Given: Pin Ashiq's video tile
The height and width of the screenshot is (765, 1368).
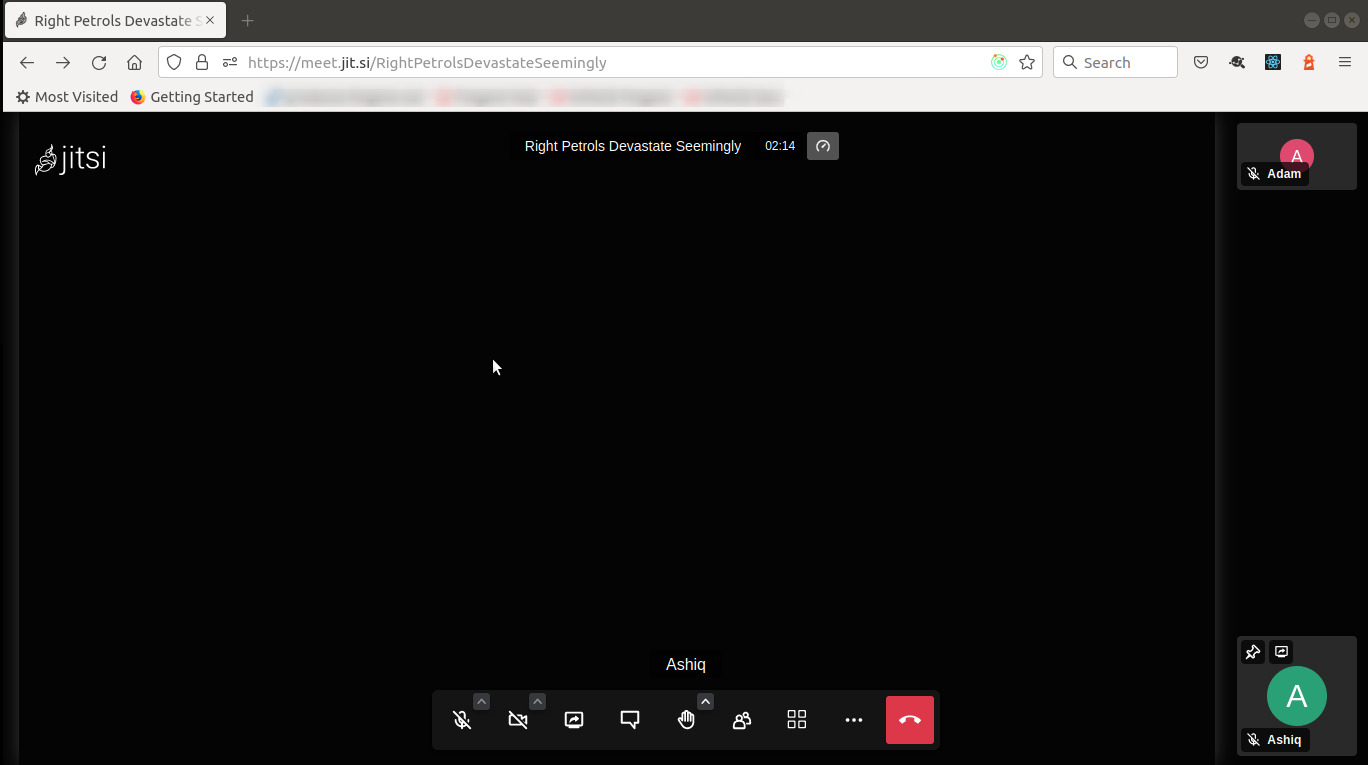Looking at the screenshot, I should [1253, 651].
